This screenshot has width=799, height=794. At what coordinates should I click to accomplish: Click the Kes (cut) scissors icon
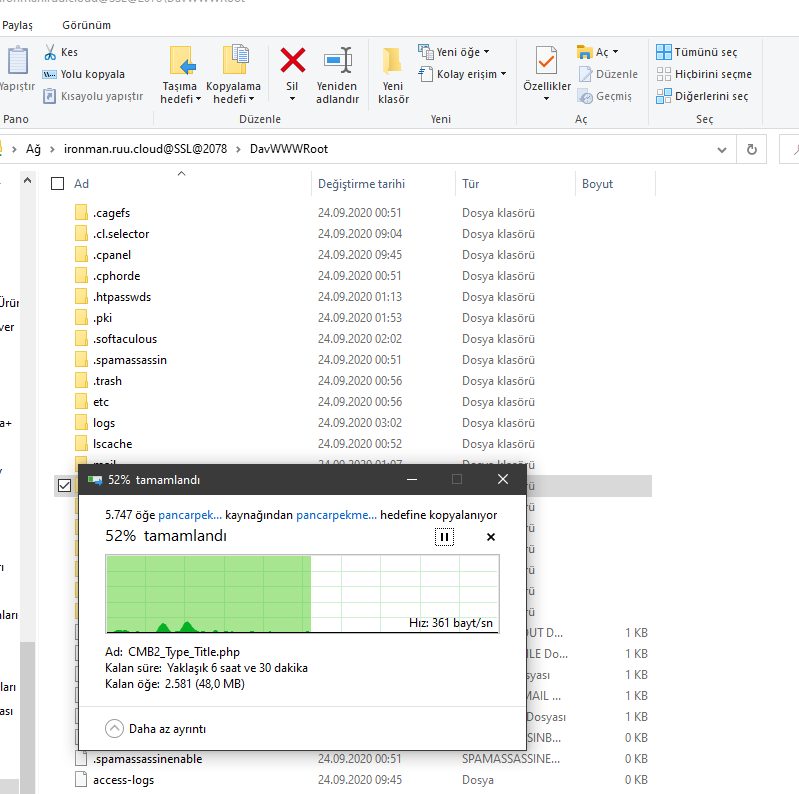(x=50, y=52)
